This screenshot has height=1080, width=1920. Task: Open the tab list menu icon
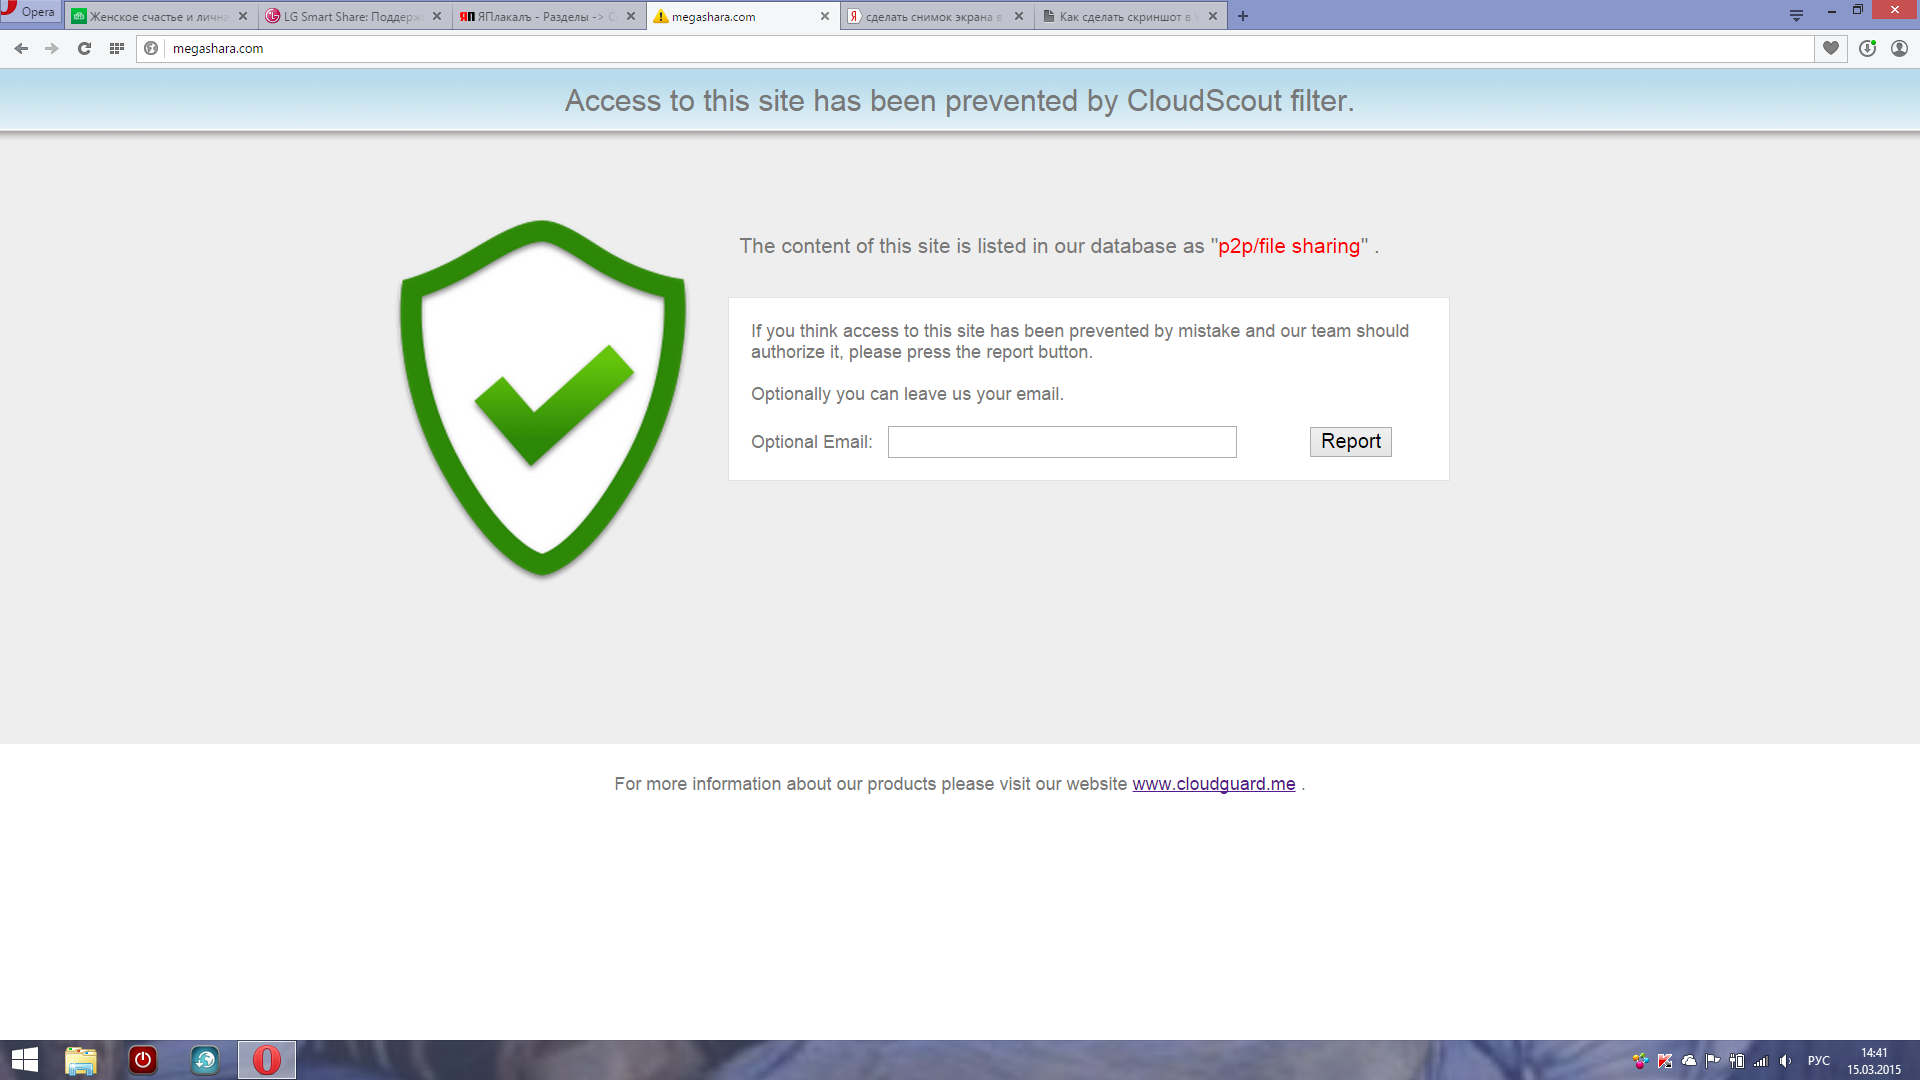1796,16
